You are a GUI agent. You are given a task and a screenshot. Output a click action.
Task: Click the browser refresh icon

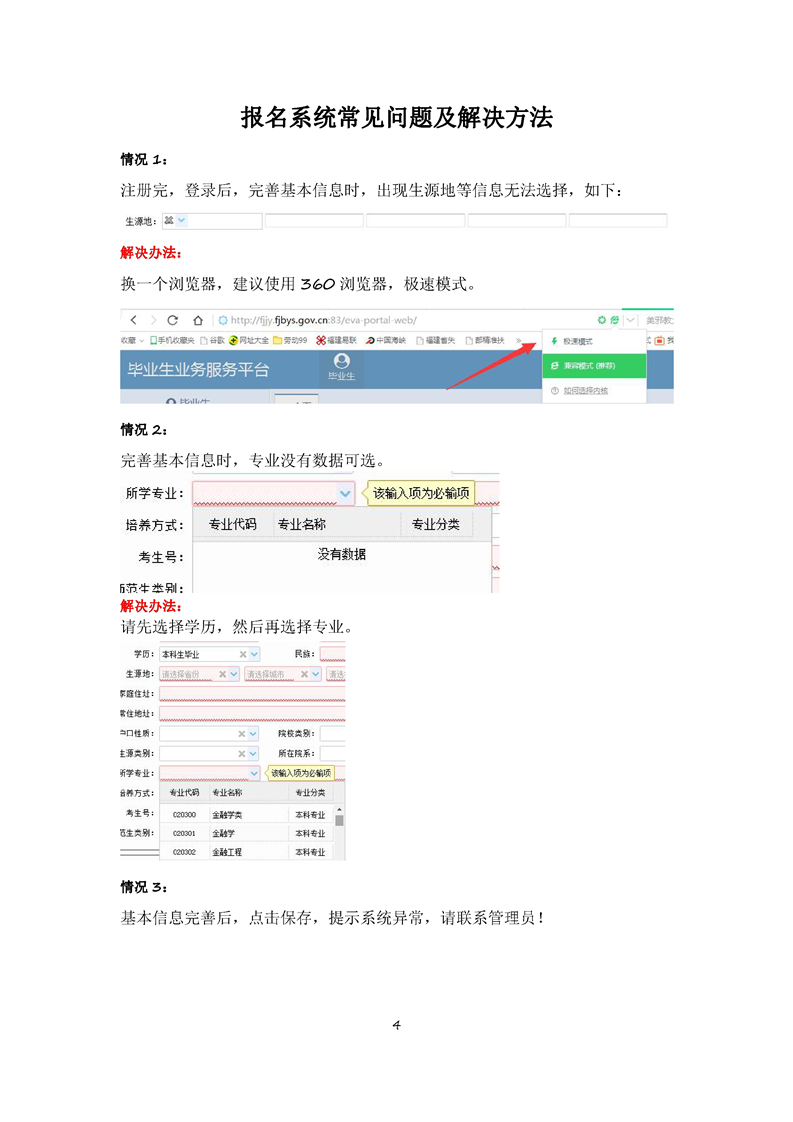pyautogui.click(x=172, y=320)
